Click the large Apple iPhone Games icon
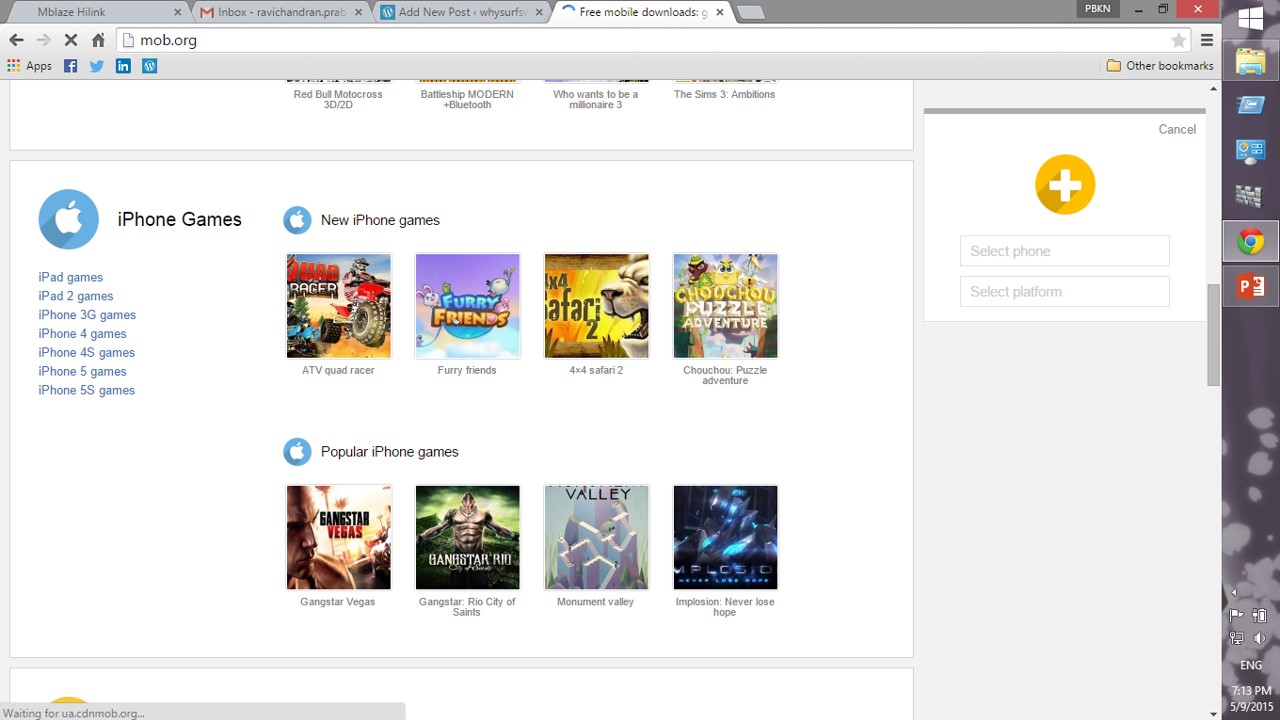The image size is (1280, 720). pyautogui.click(x=69, y=219)
